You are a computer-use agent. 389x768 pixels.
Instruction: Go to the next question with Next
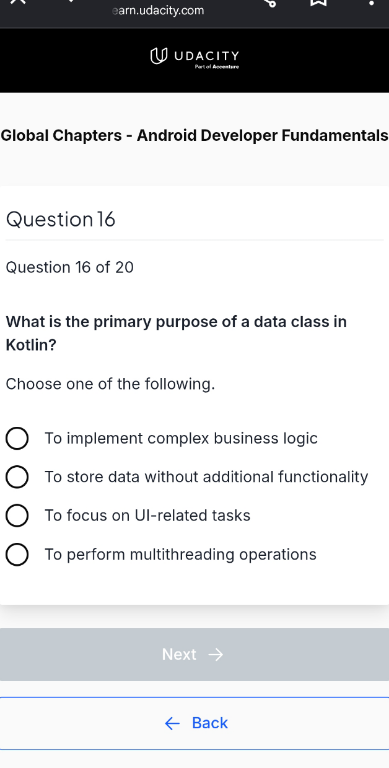[x=194, y=654]
